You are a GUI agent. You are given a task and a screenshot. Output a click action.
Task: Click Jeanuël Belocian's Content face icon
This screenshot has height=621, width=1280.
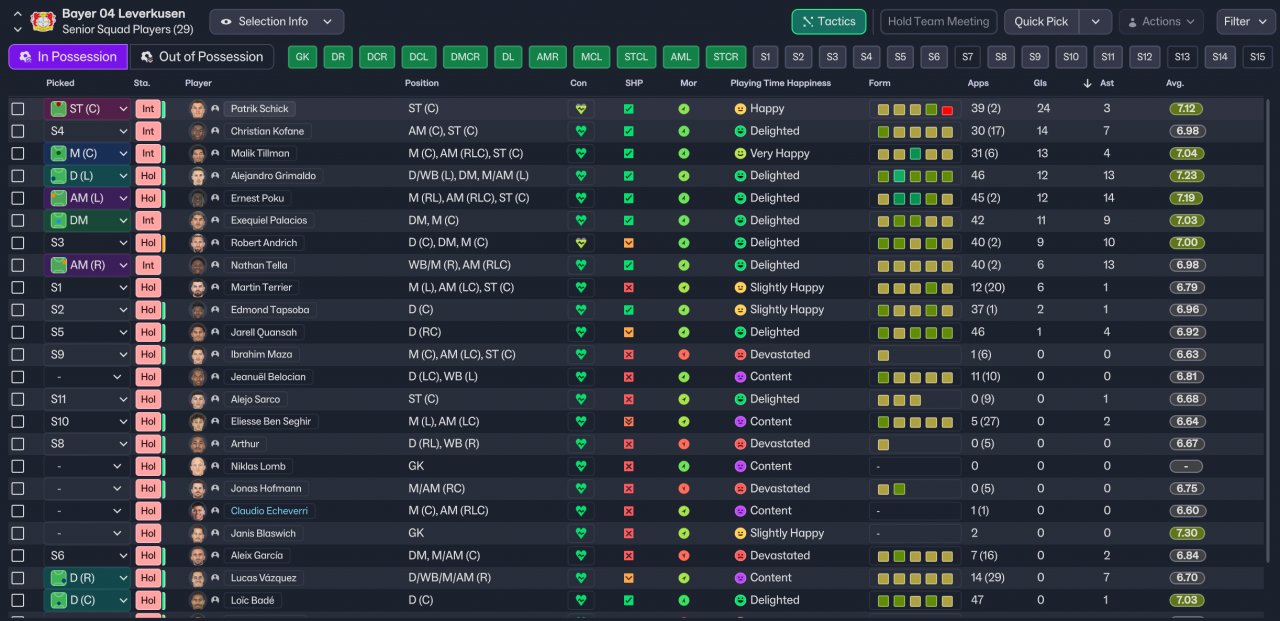click(740, 377)
